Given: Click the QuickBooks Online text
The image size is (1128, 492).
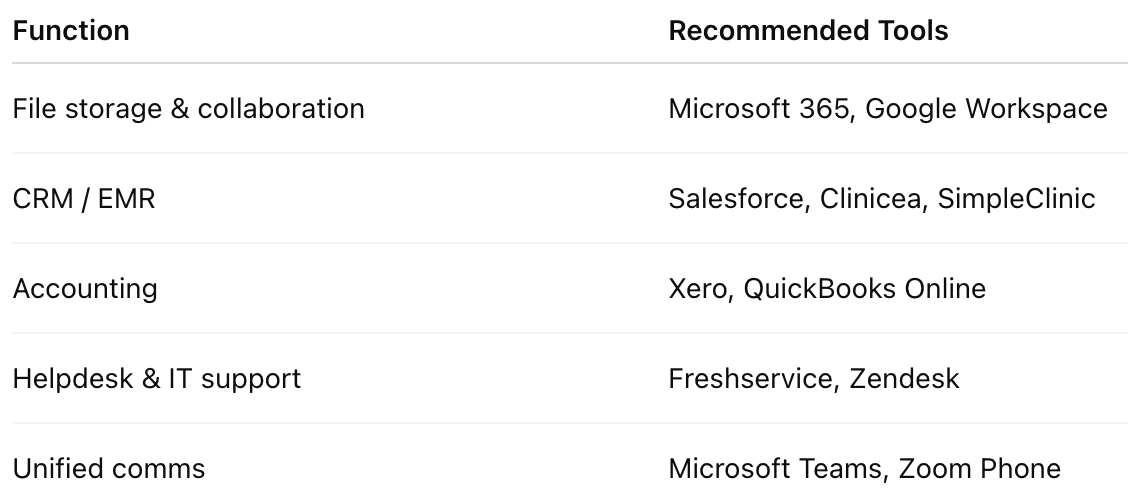Looking at the screenshot, I should coord(865,288).
